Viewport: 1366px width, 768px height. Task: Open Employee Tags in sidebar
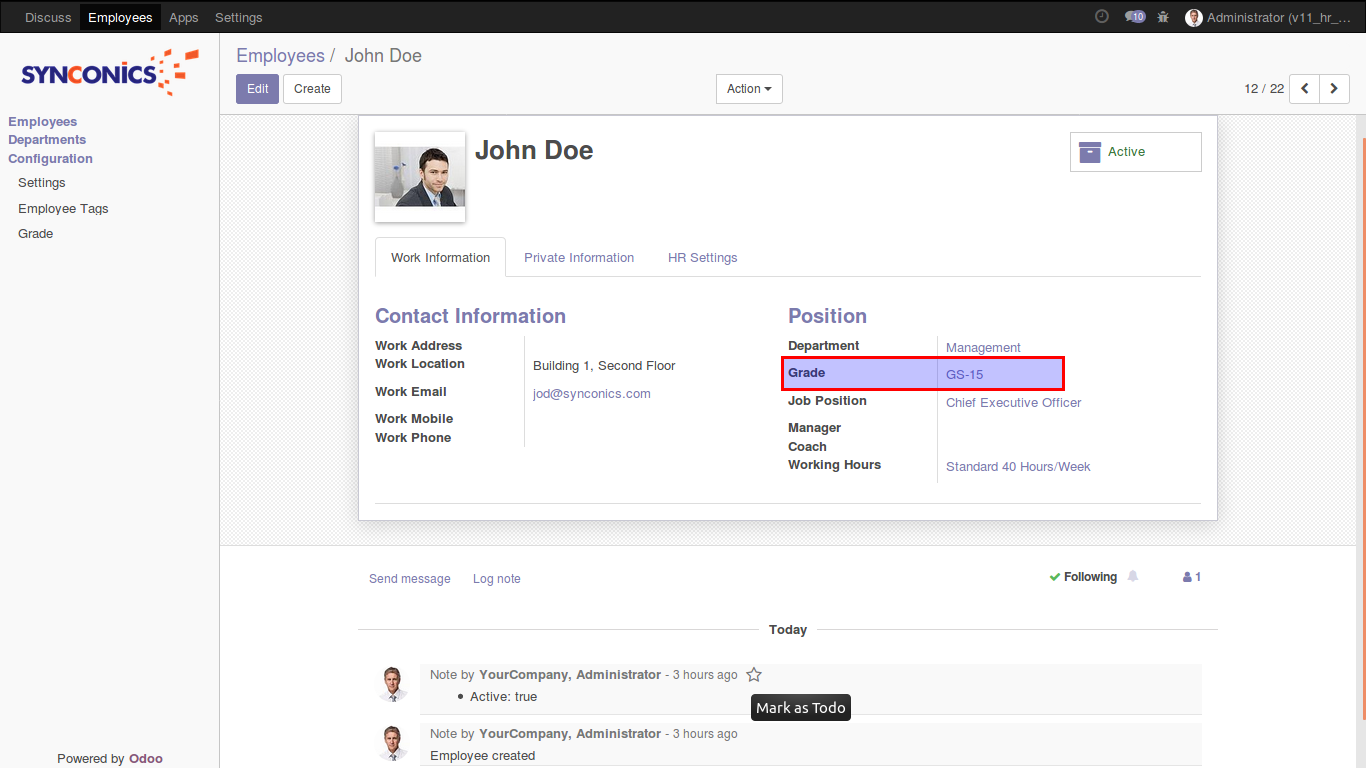(63, 209)
